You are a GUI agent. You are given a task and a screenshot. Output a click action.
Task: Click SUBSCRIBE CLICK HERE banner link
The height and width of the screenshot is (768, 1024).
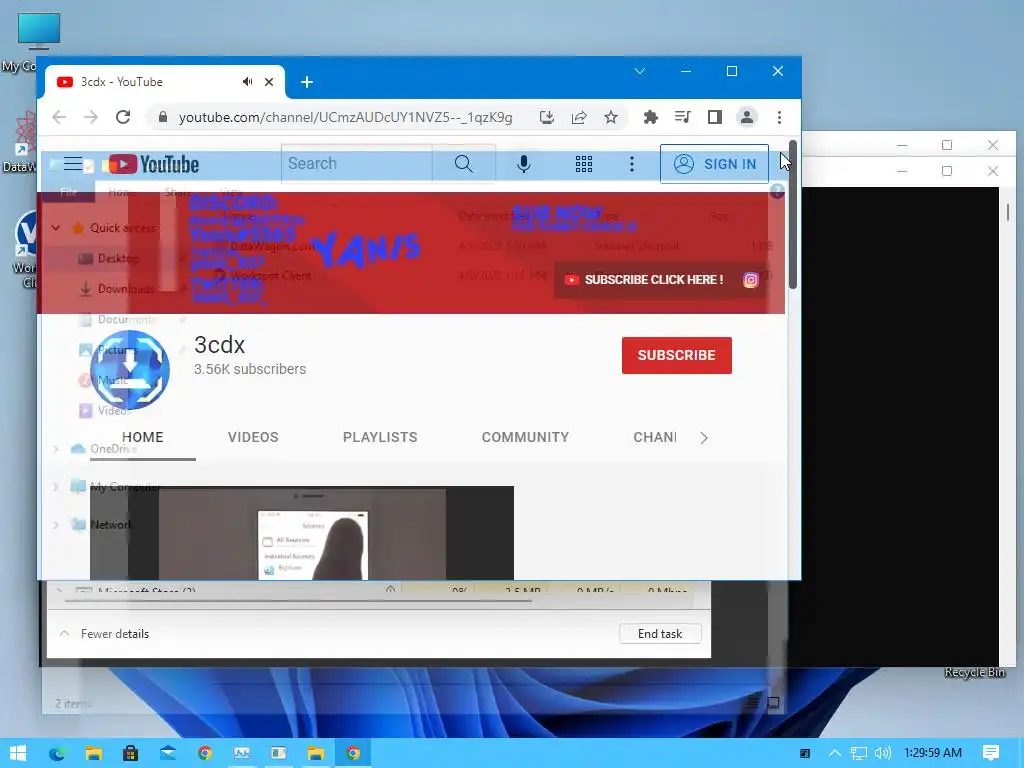pos(645,280)
